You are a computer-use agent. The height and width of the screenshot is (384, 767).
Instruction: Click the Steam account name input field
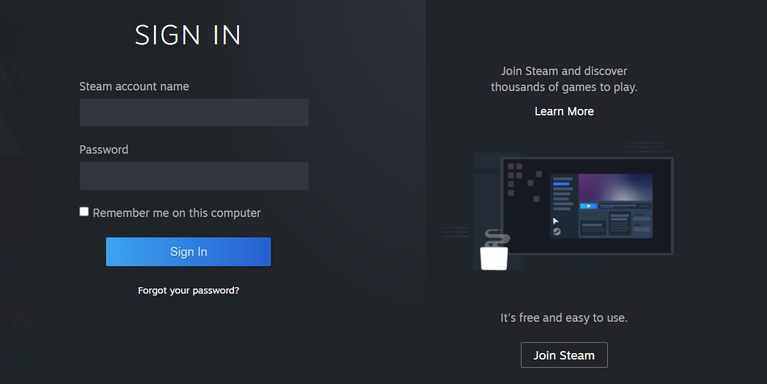coord(194,113)
